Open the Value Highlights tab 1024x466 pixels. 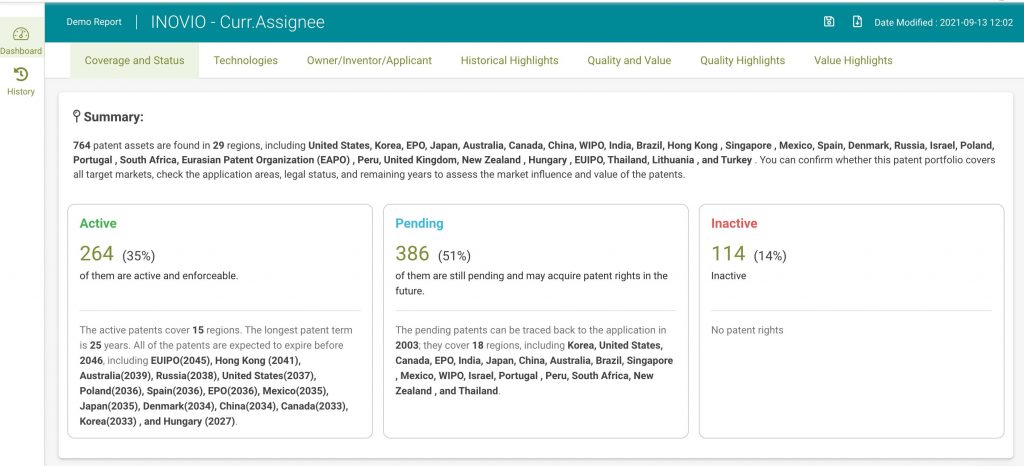(853, 60)
